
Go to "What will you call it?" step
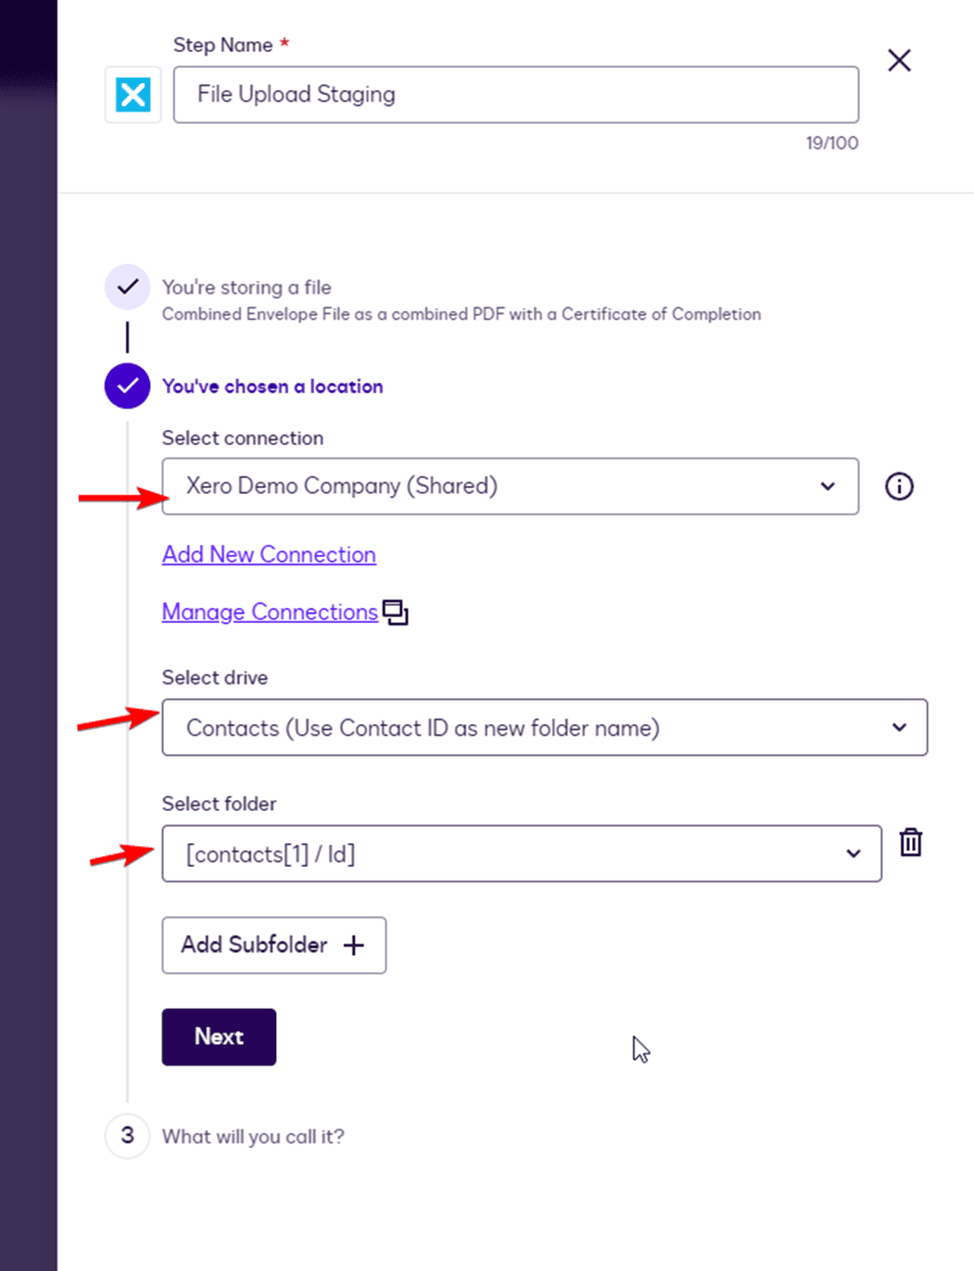(253, 1137)
